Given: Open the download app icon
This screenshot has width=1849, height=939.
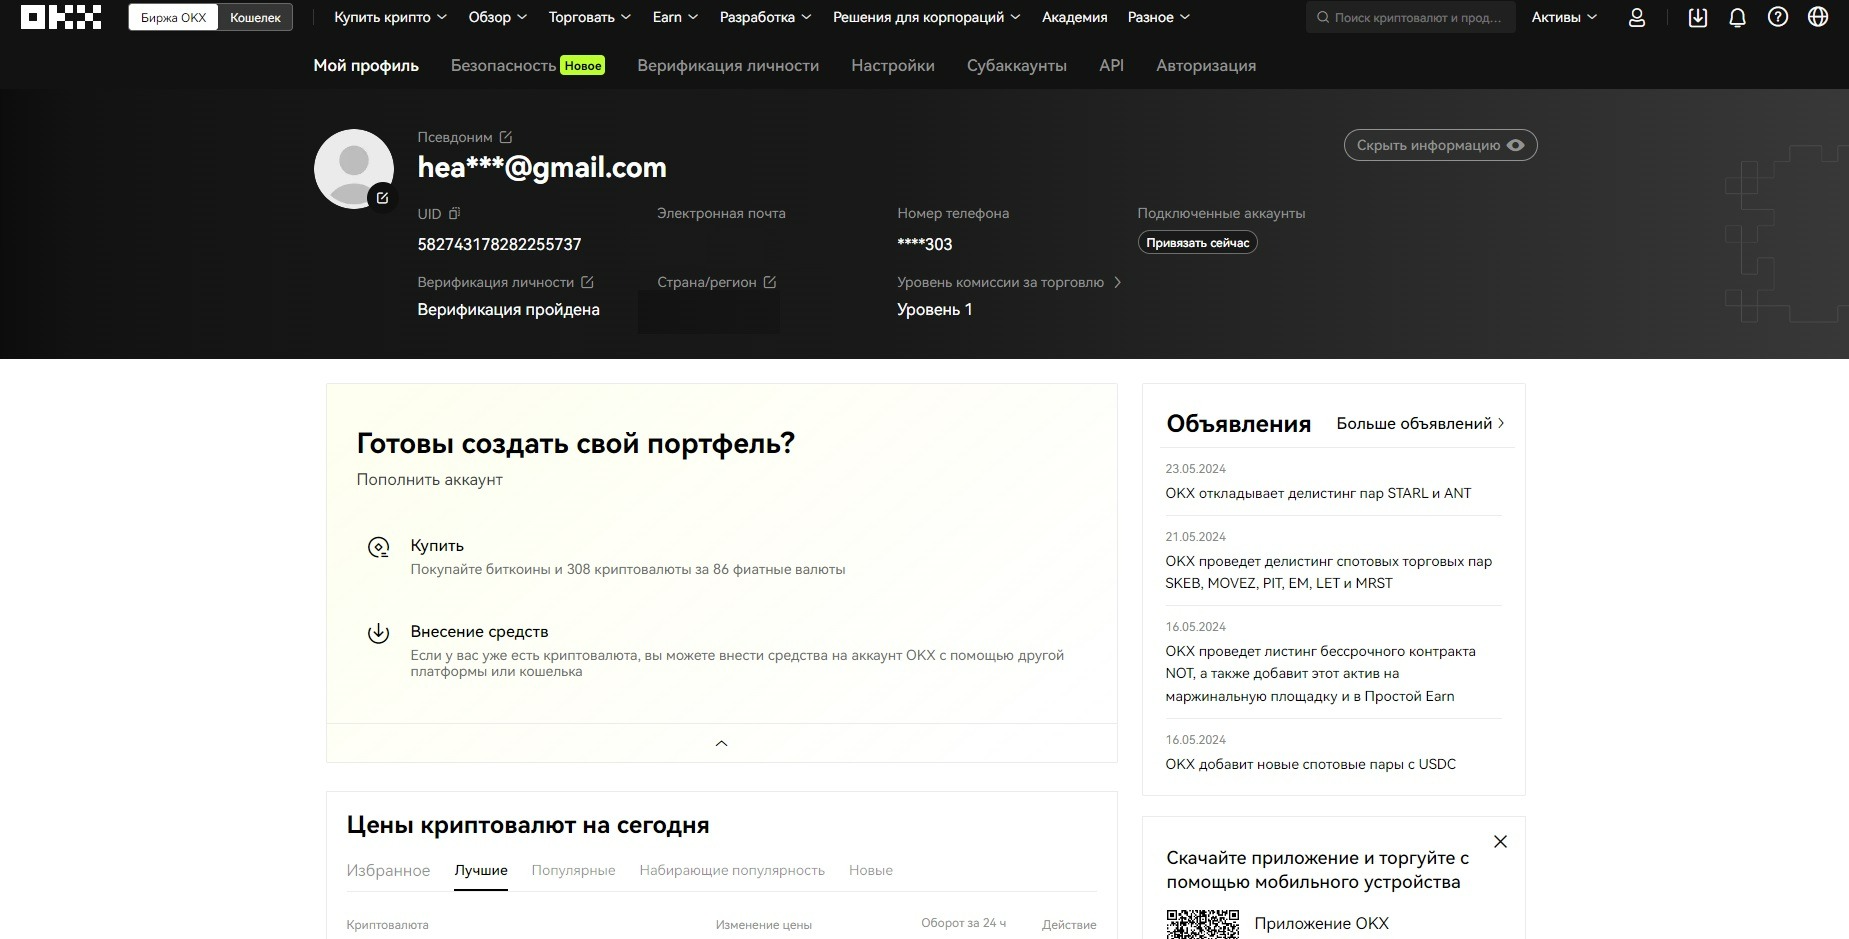Looking at the screenshot, I should coord(1698,17).
